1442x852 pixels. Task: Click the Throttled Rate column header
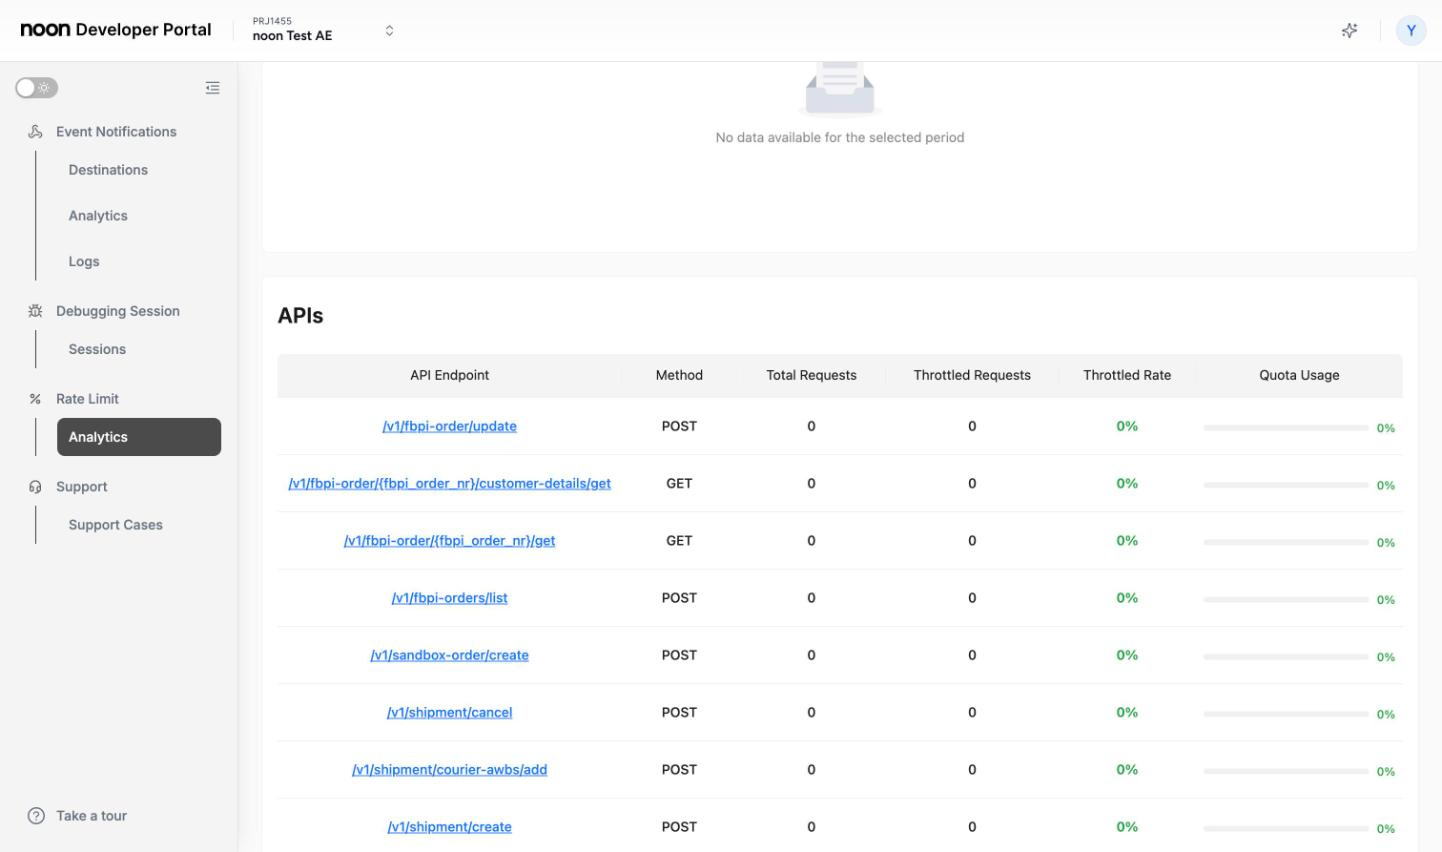[1127, 375]
